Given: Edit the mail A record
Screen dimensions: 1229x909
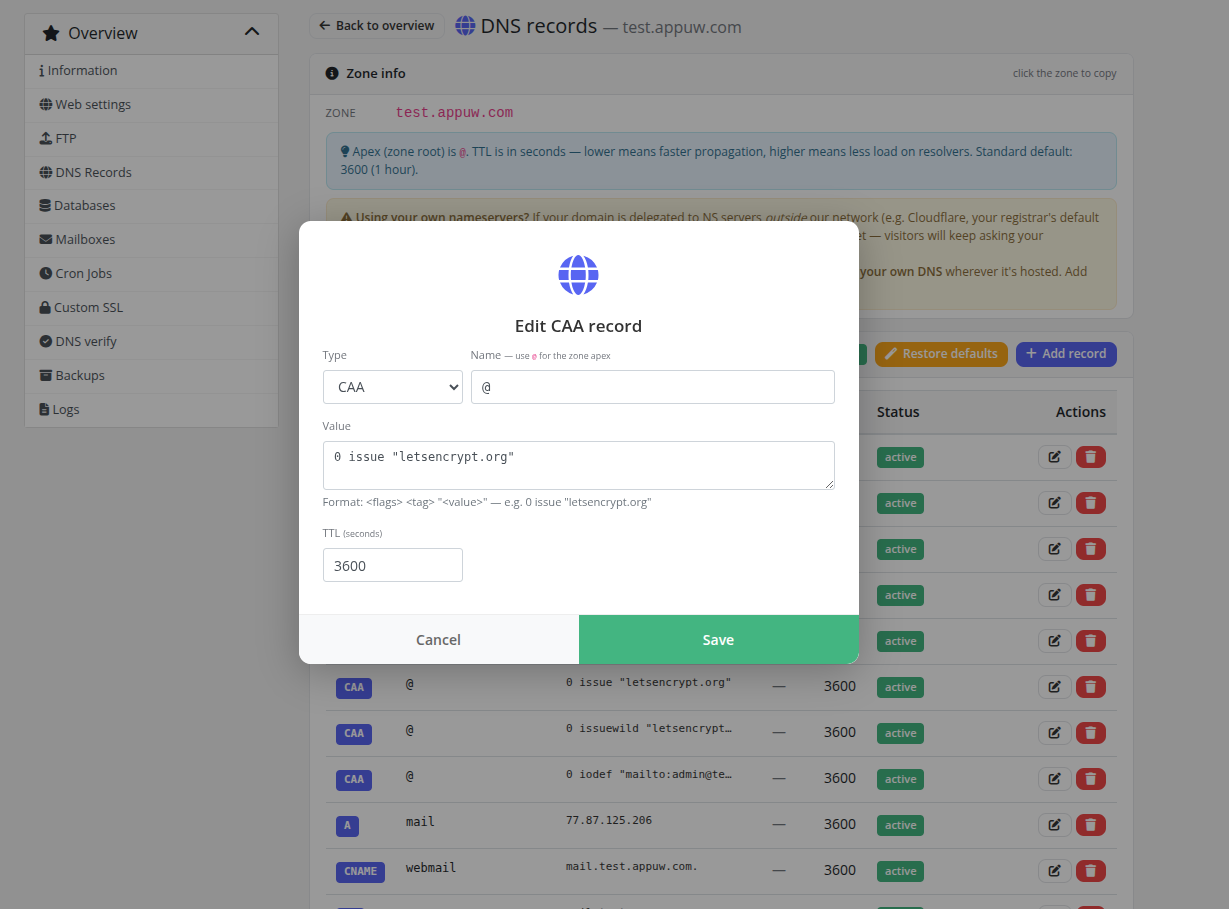Looking at the screenshot, I should [1054, 825].
